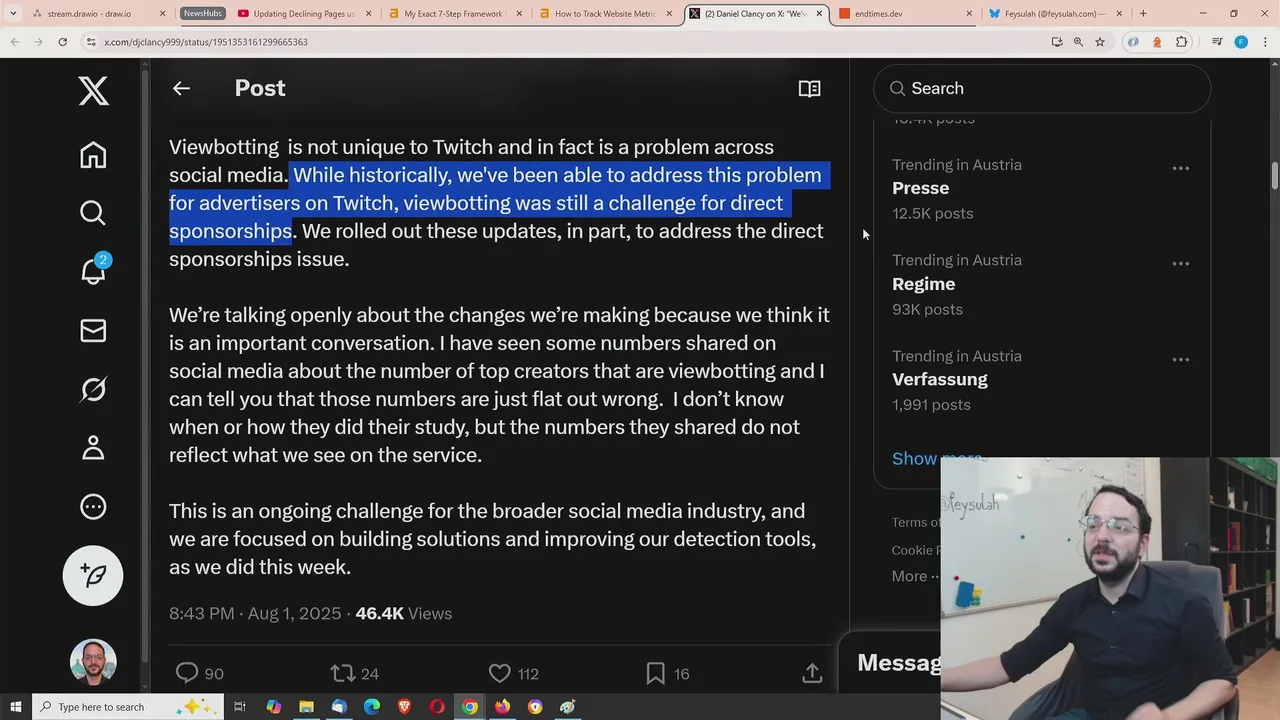Open the X logo home link
Viewport: 1280px width, 720px height.
coord(93,91)
